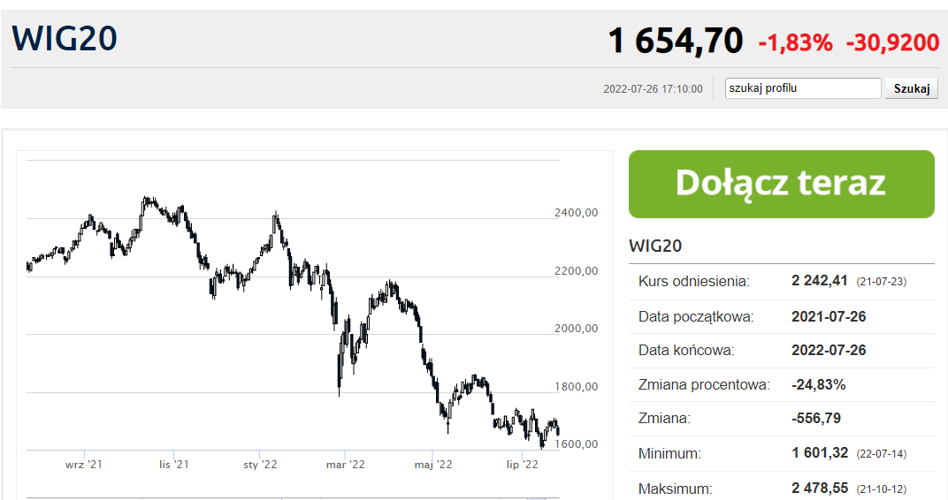Screen dimensions: 948x500
Task: Click the mar '22 label on chart axis
Action: click(x=345, y=464)
